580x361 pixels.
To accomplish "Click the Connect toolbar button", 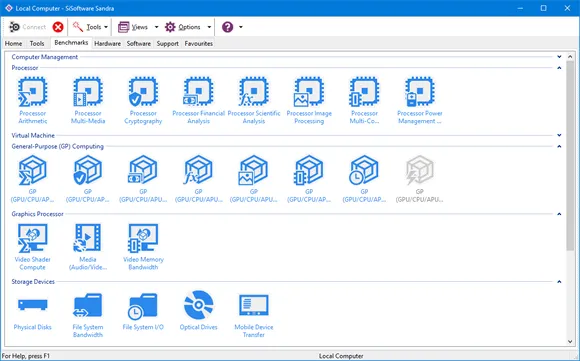I will tap(27, 27).
